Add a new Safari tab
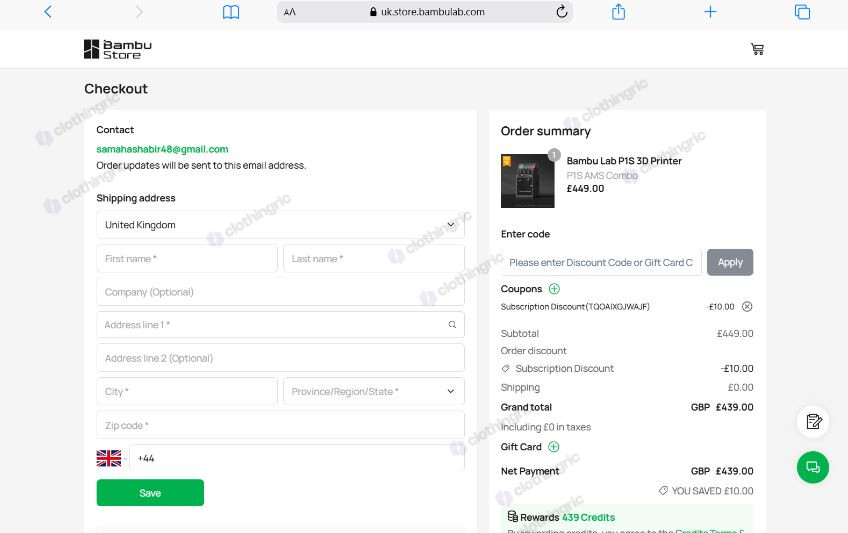This screenshot has width=848, height=533. click(710, 11)
